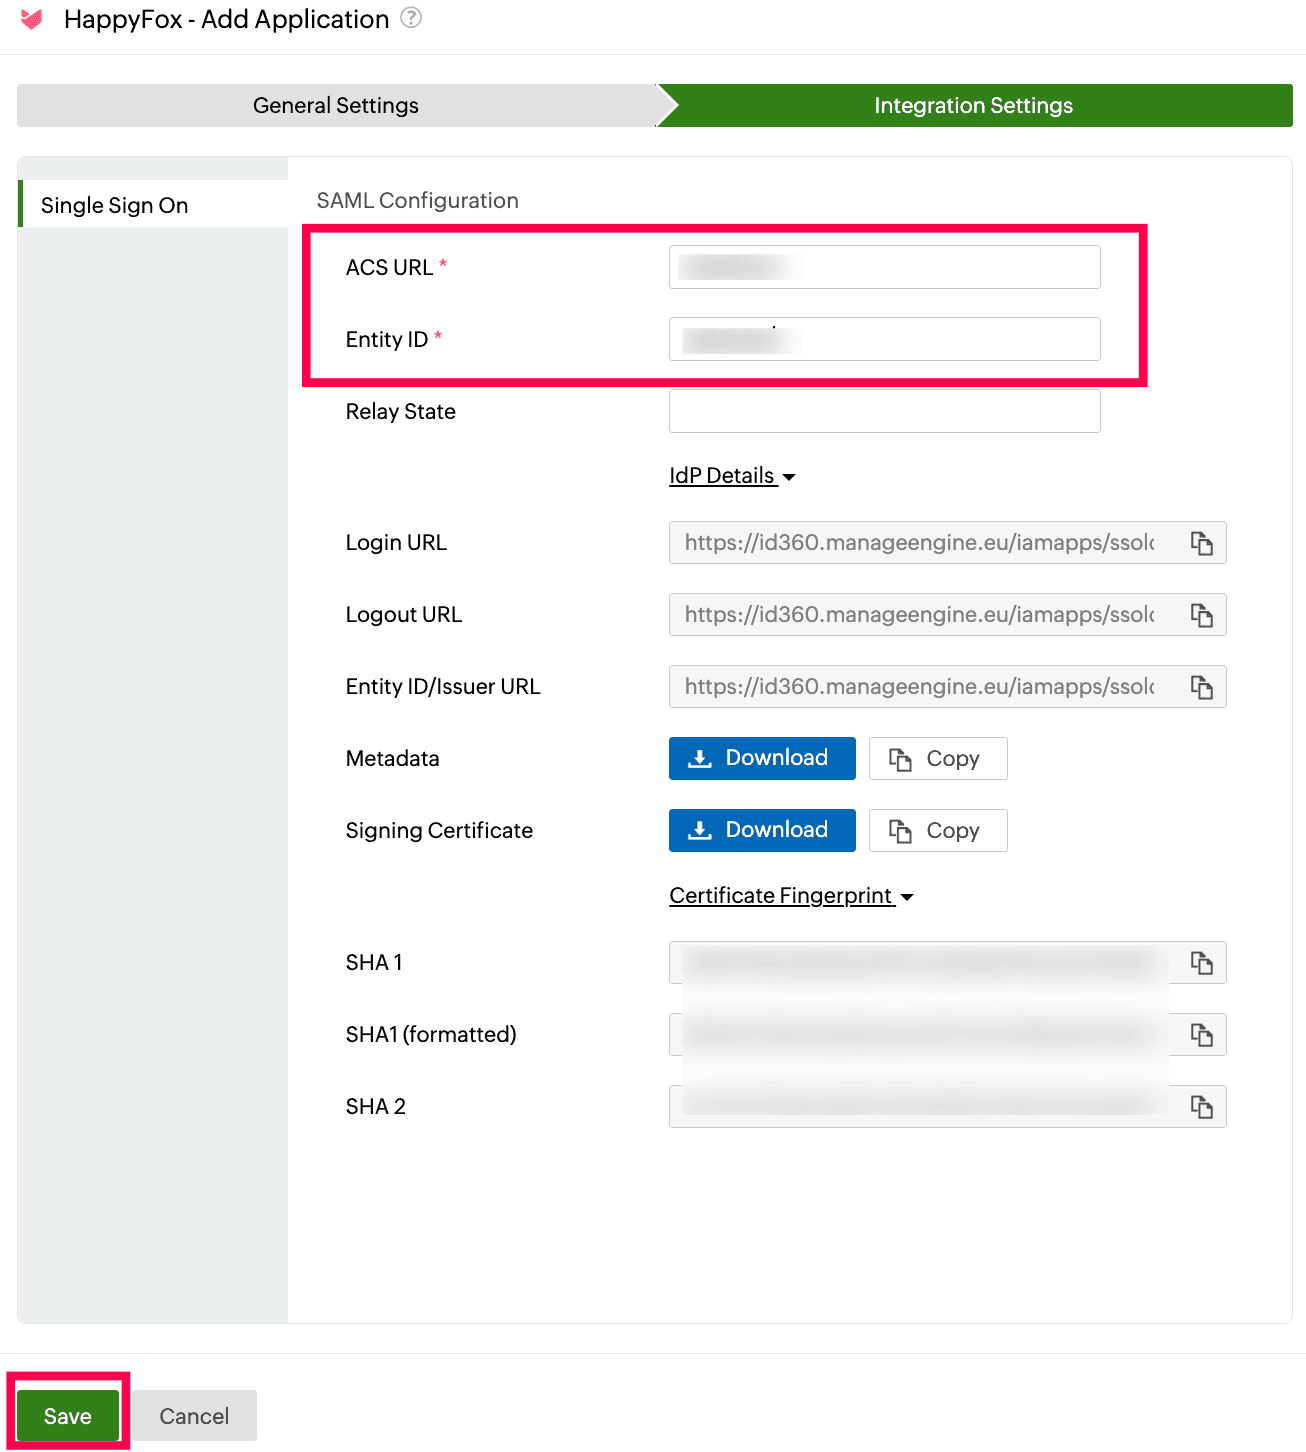The height and width of the screenshot is (1452, 1306).
Task: Download the Signing Certificate
Action: point(762,830)
